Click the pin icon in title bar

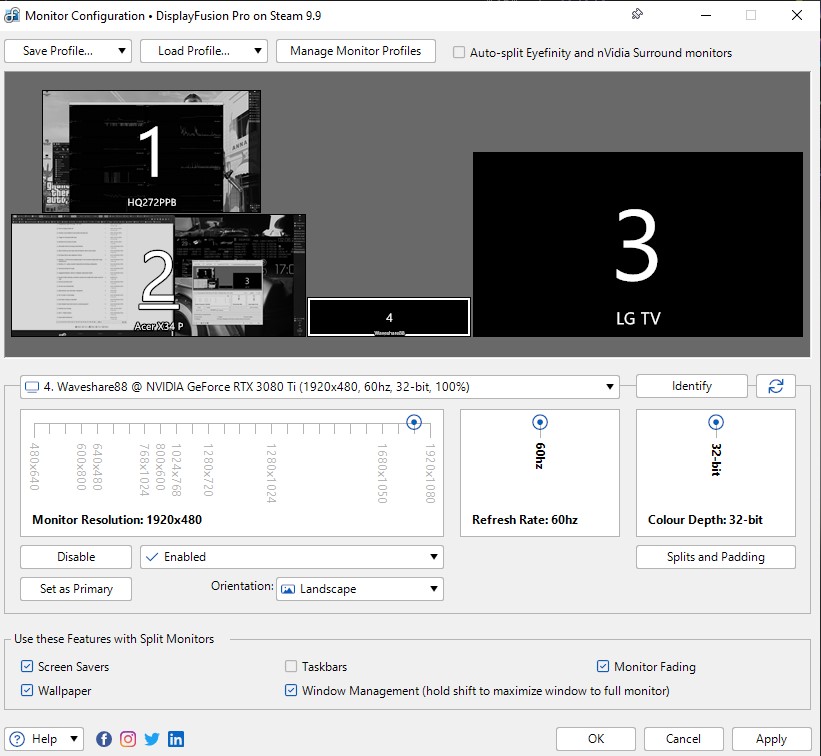(637, 15)
